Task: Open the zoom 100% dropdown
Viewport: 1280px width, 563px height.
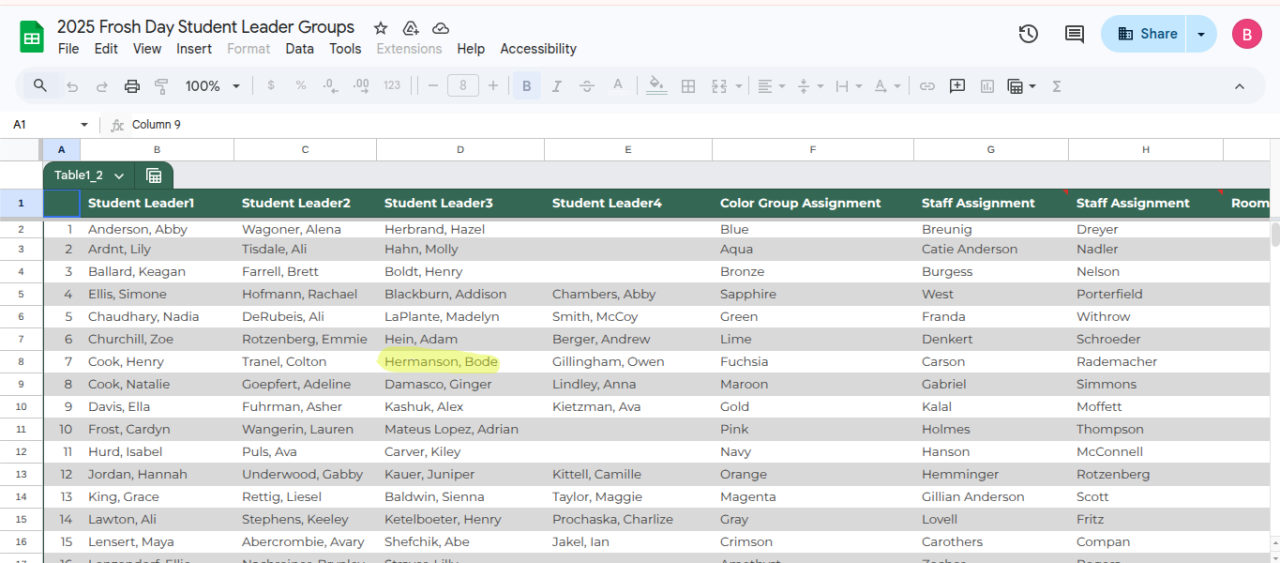Action: (212, 86)
